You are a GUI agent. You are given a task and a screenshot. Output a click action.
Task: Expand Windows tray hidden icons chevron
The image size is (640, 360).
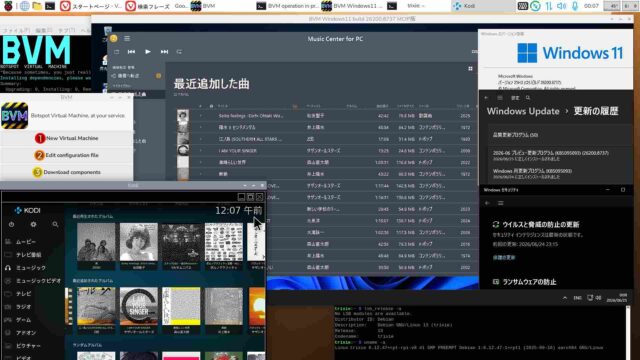[x=565, y=298]
